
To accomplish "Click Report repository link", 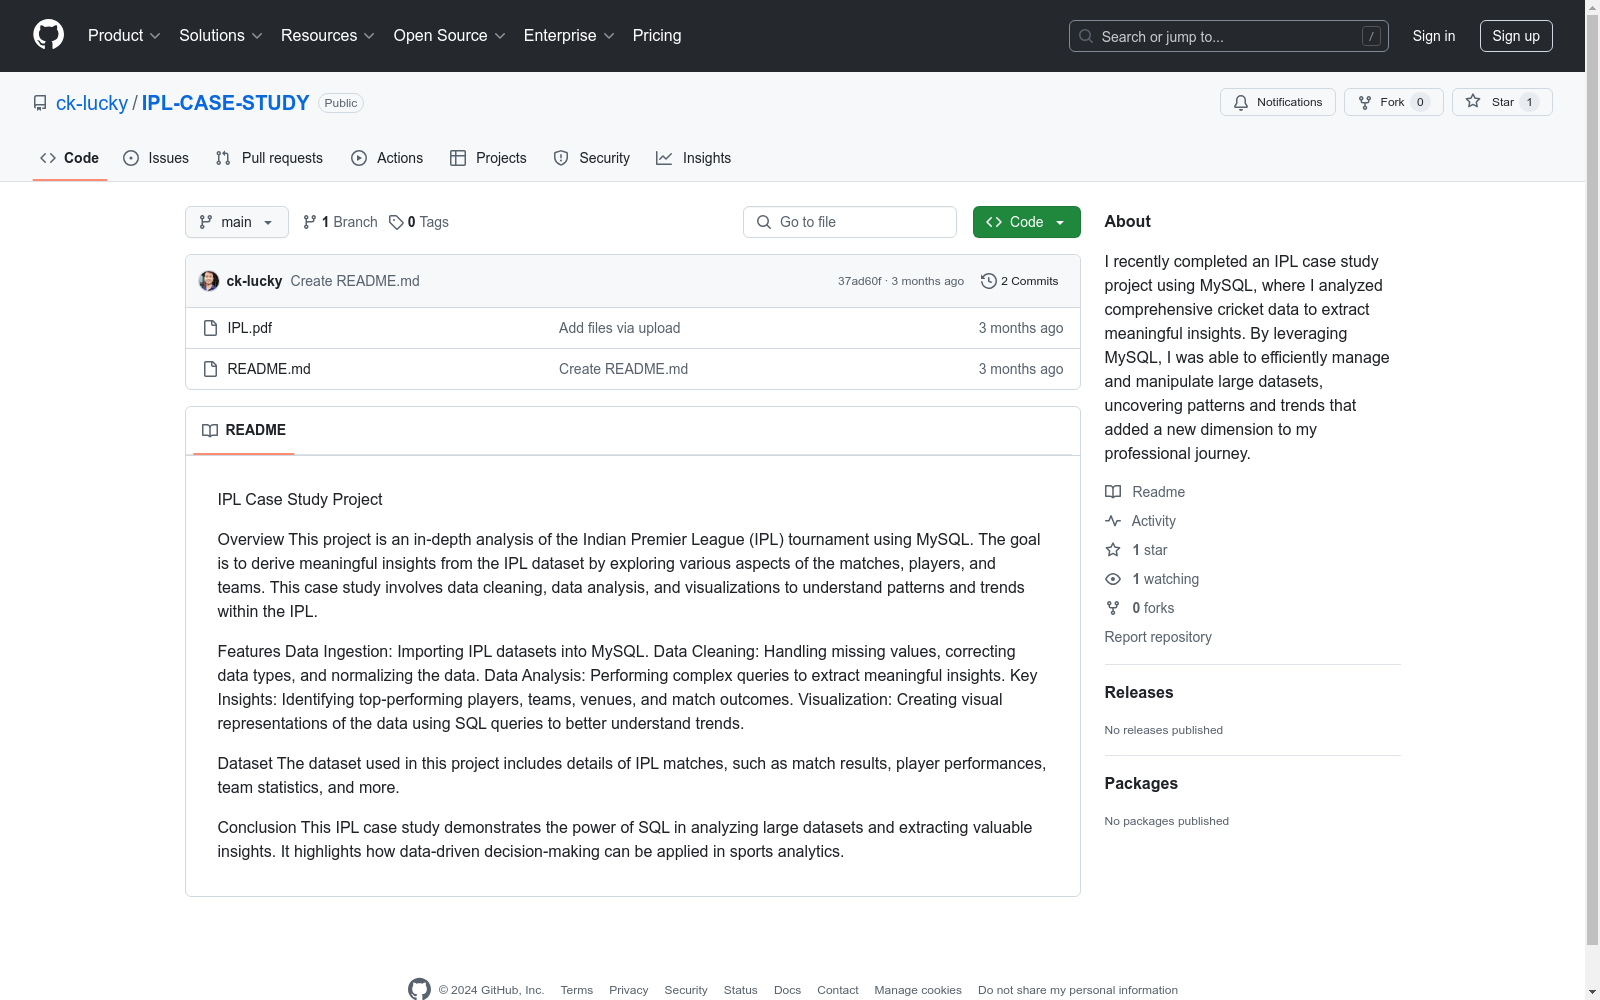I will click(1158, 637).
